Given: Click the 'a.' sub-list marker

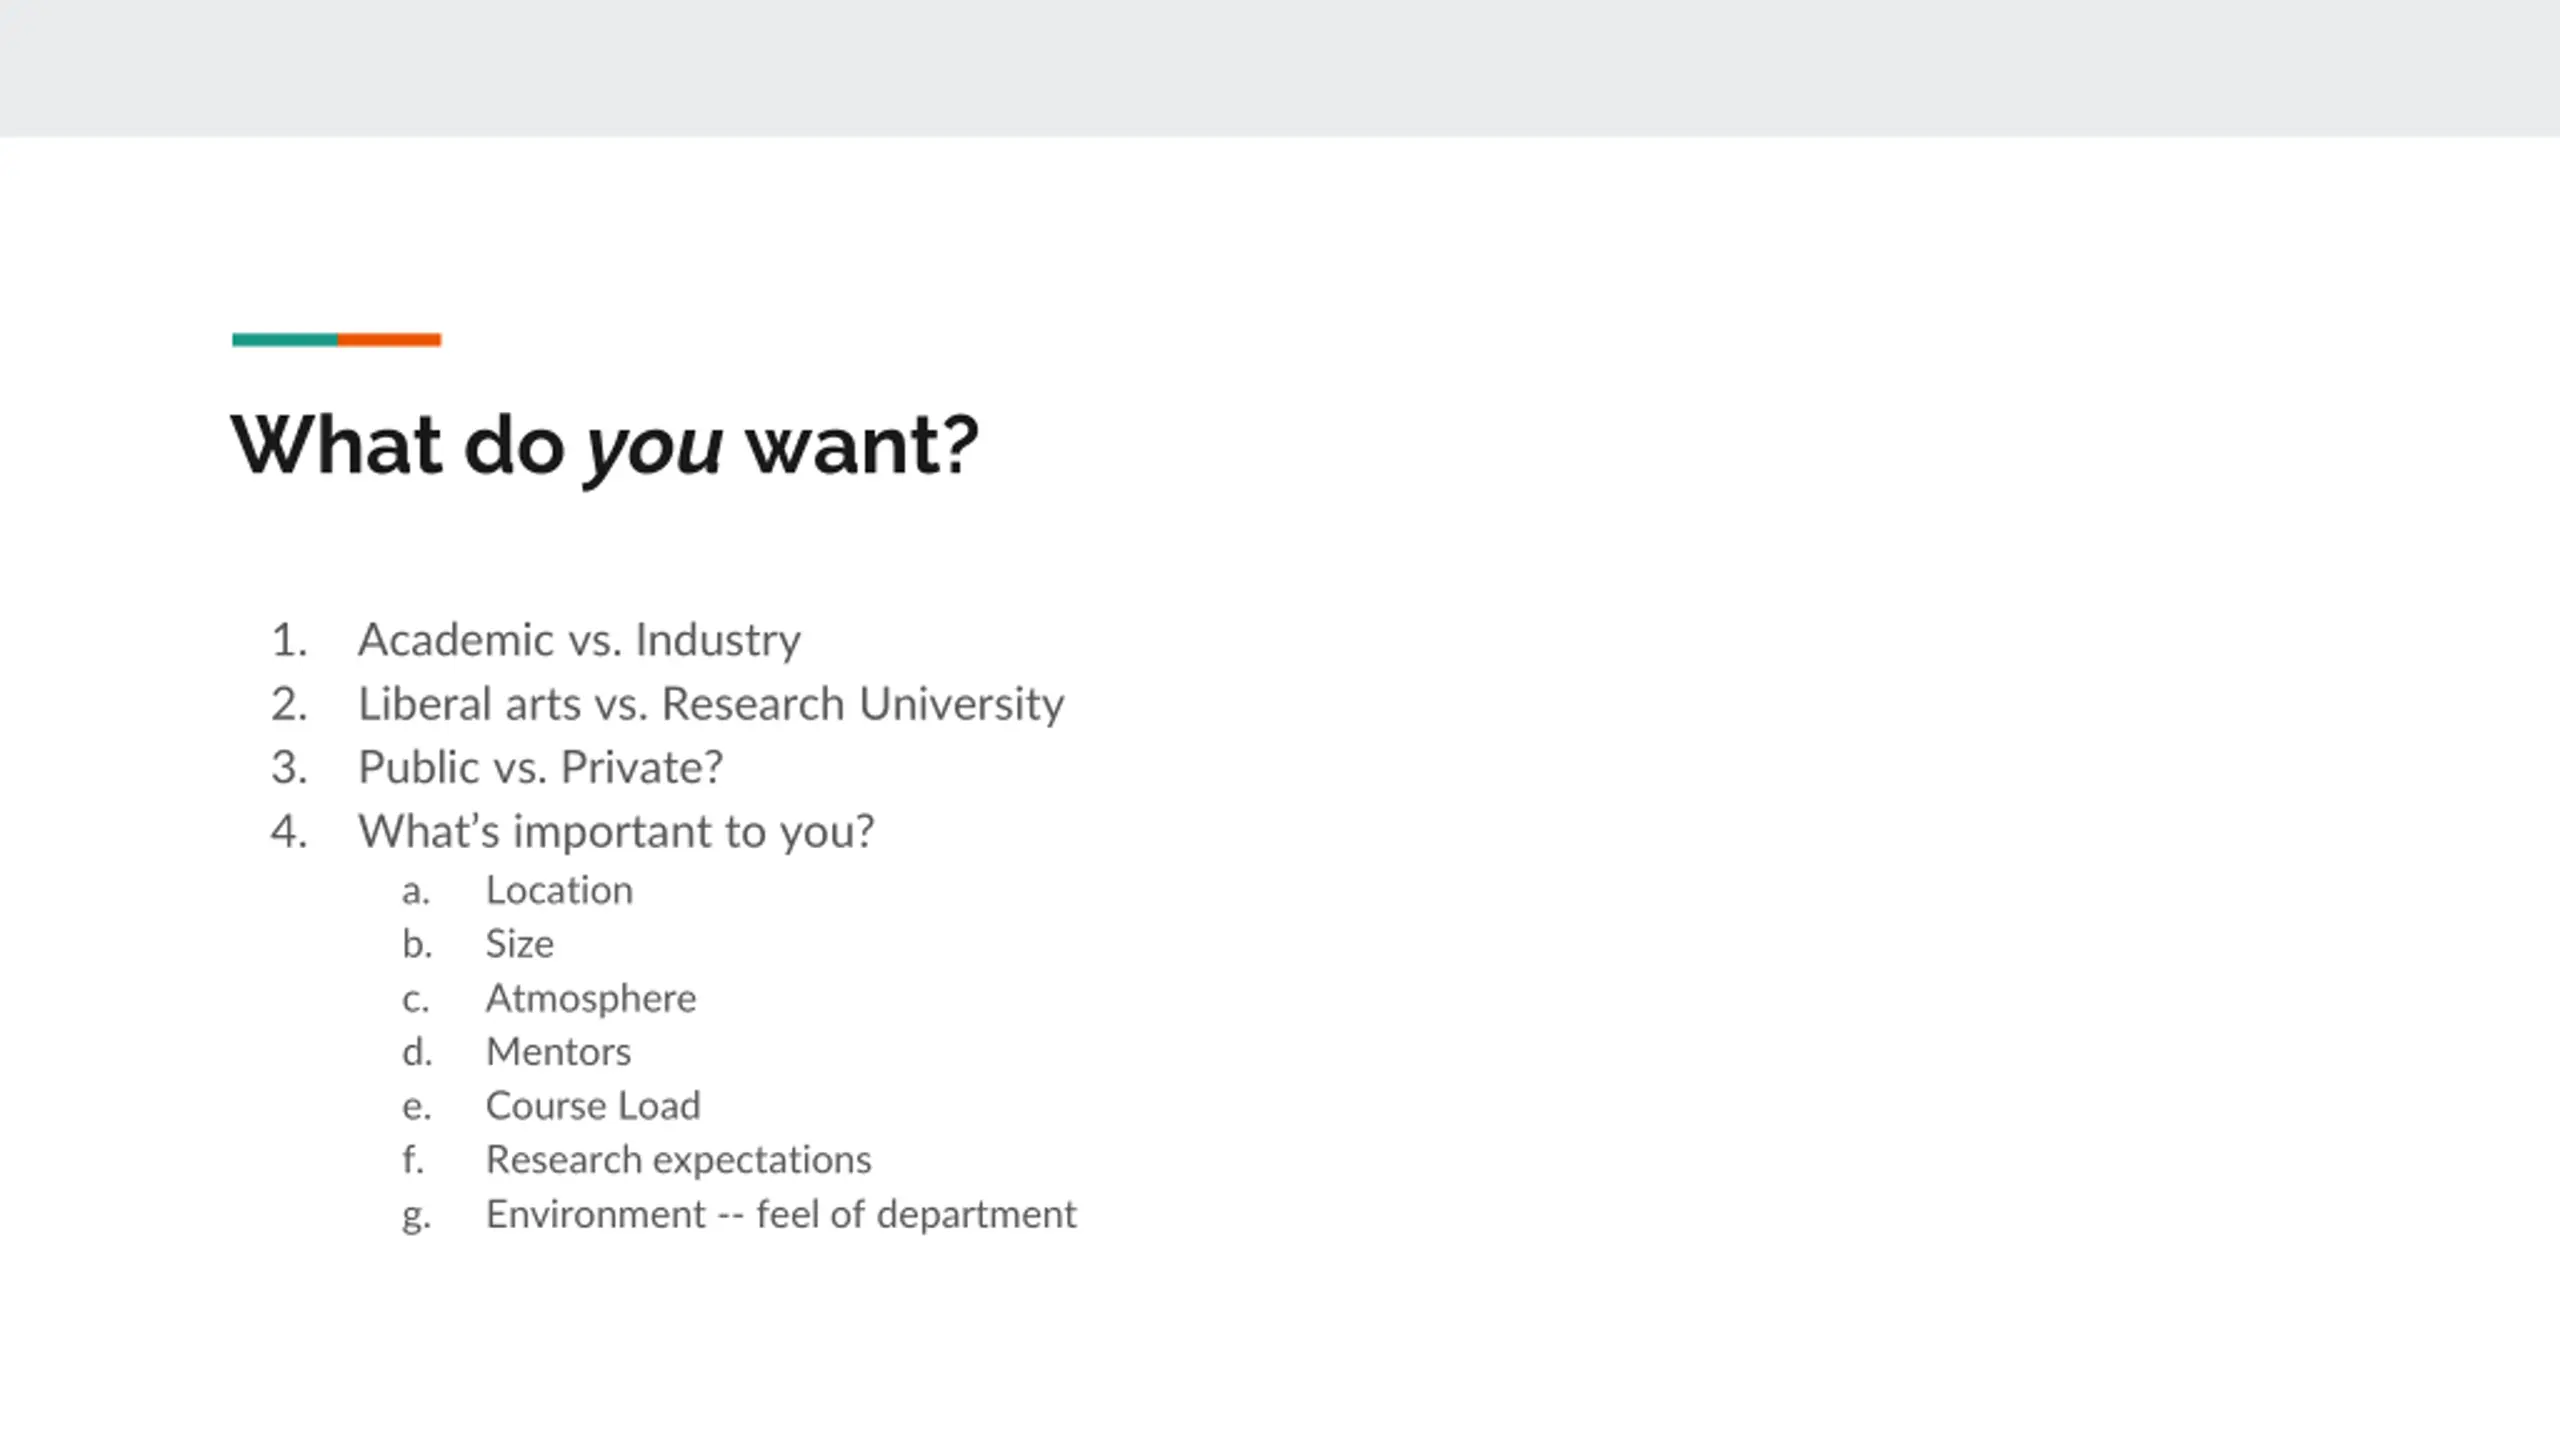Looking at the screenshot, I should pyautogui.click(x=416, y=891).
